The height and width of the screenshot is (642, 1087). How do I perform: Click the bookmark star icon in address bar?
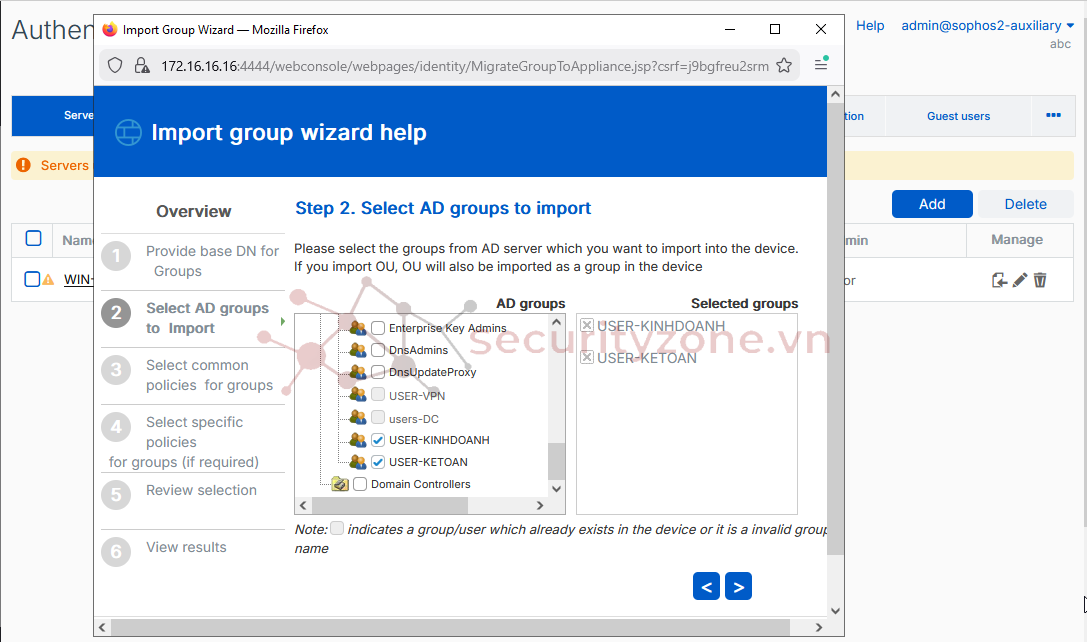tap(784, 66)
